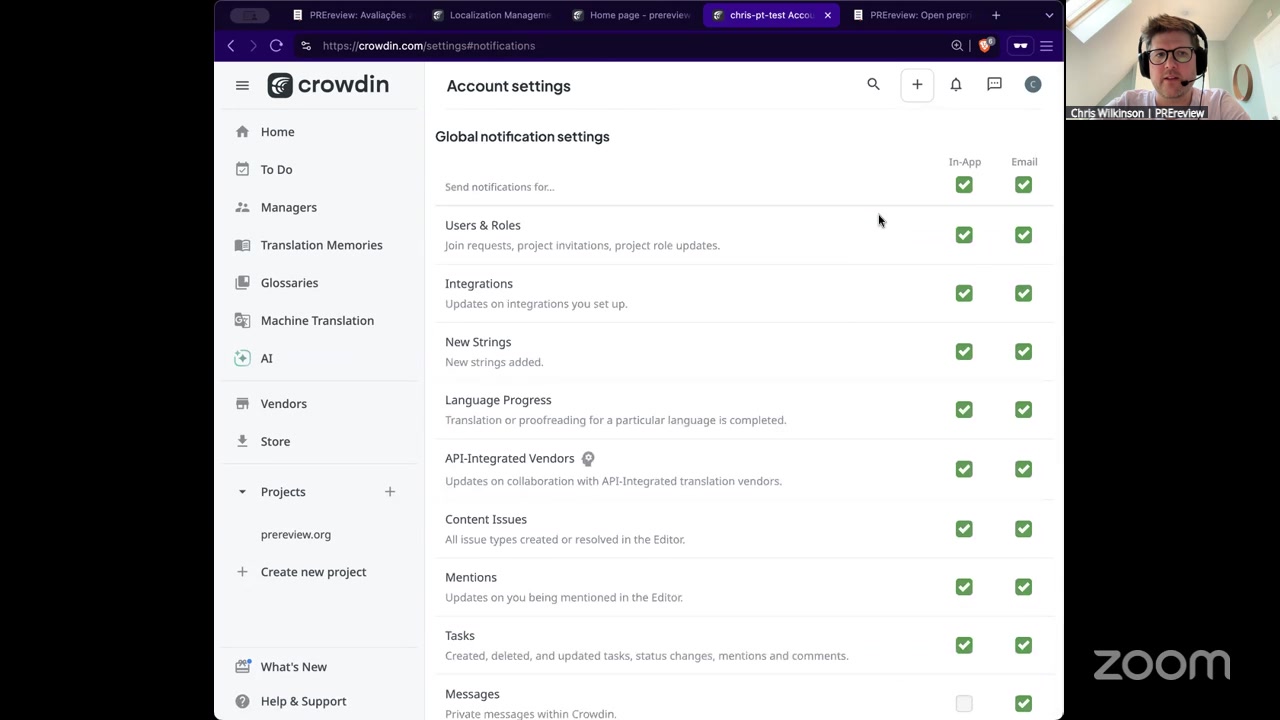Add new project with plus beside Projects
1280x720 pixels.
tap(390, 492)
